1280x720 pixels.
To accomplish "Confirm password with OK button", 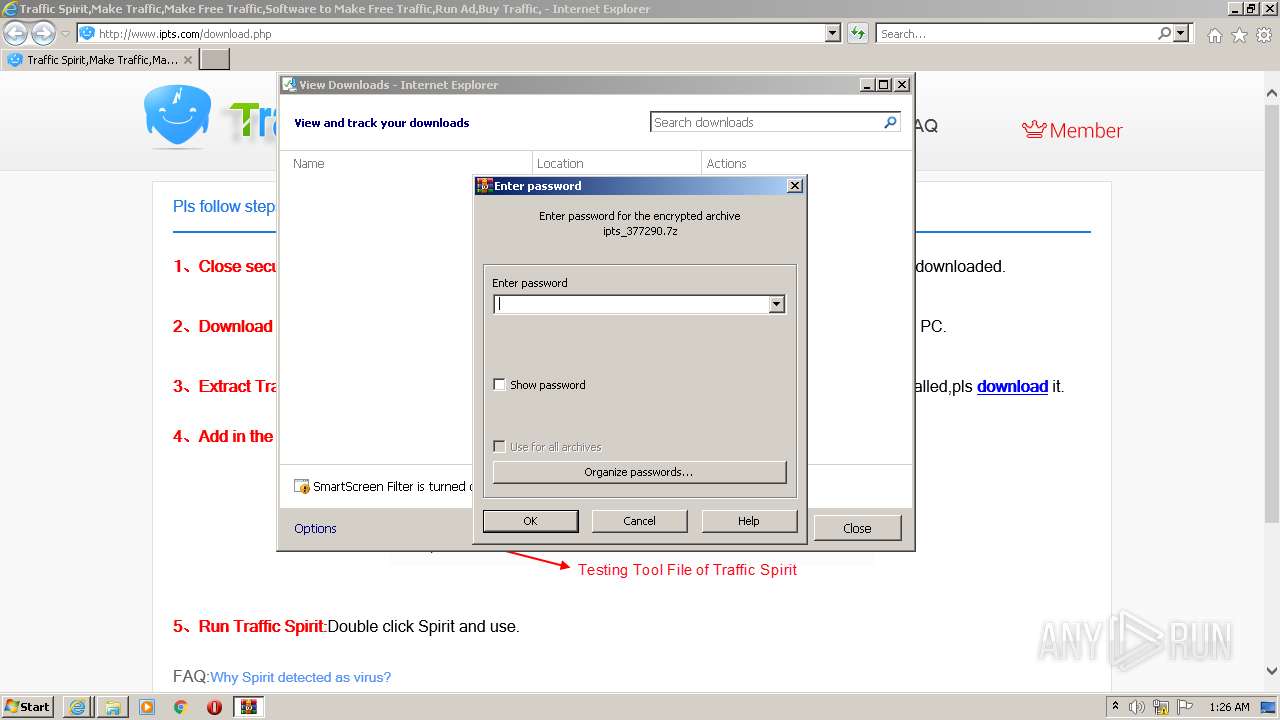I will (530, 521).
